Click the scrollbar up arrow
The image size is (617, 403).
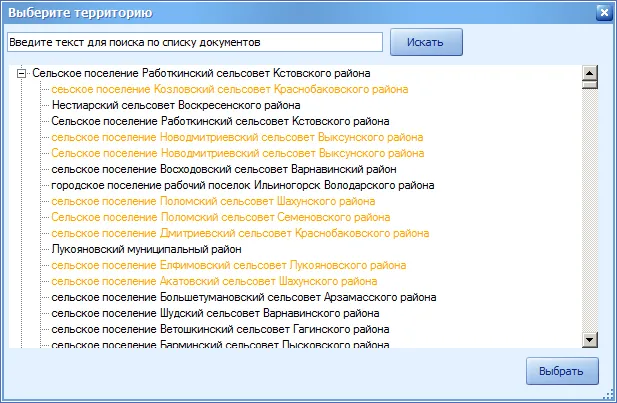tap(589, 73)
